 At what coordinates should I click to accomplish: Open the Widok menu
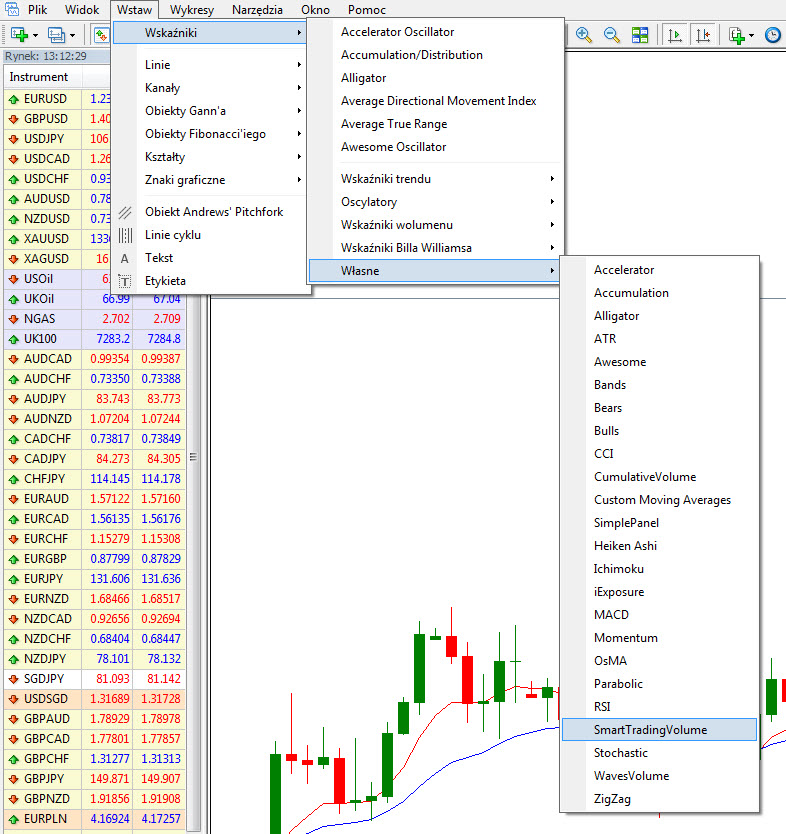pyautogui.click(x=82, y=10)
